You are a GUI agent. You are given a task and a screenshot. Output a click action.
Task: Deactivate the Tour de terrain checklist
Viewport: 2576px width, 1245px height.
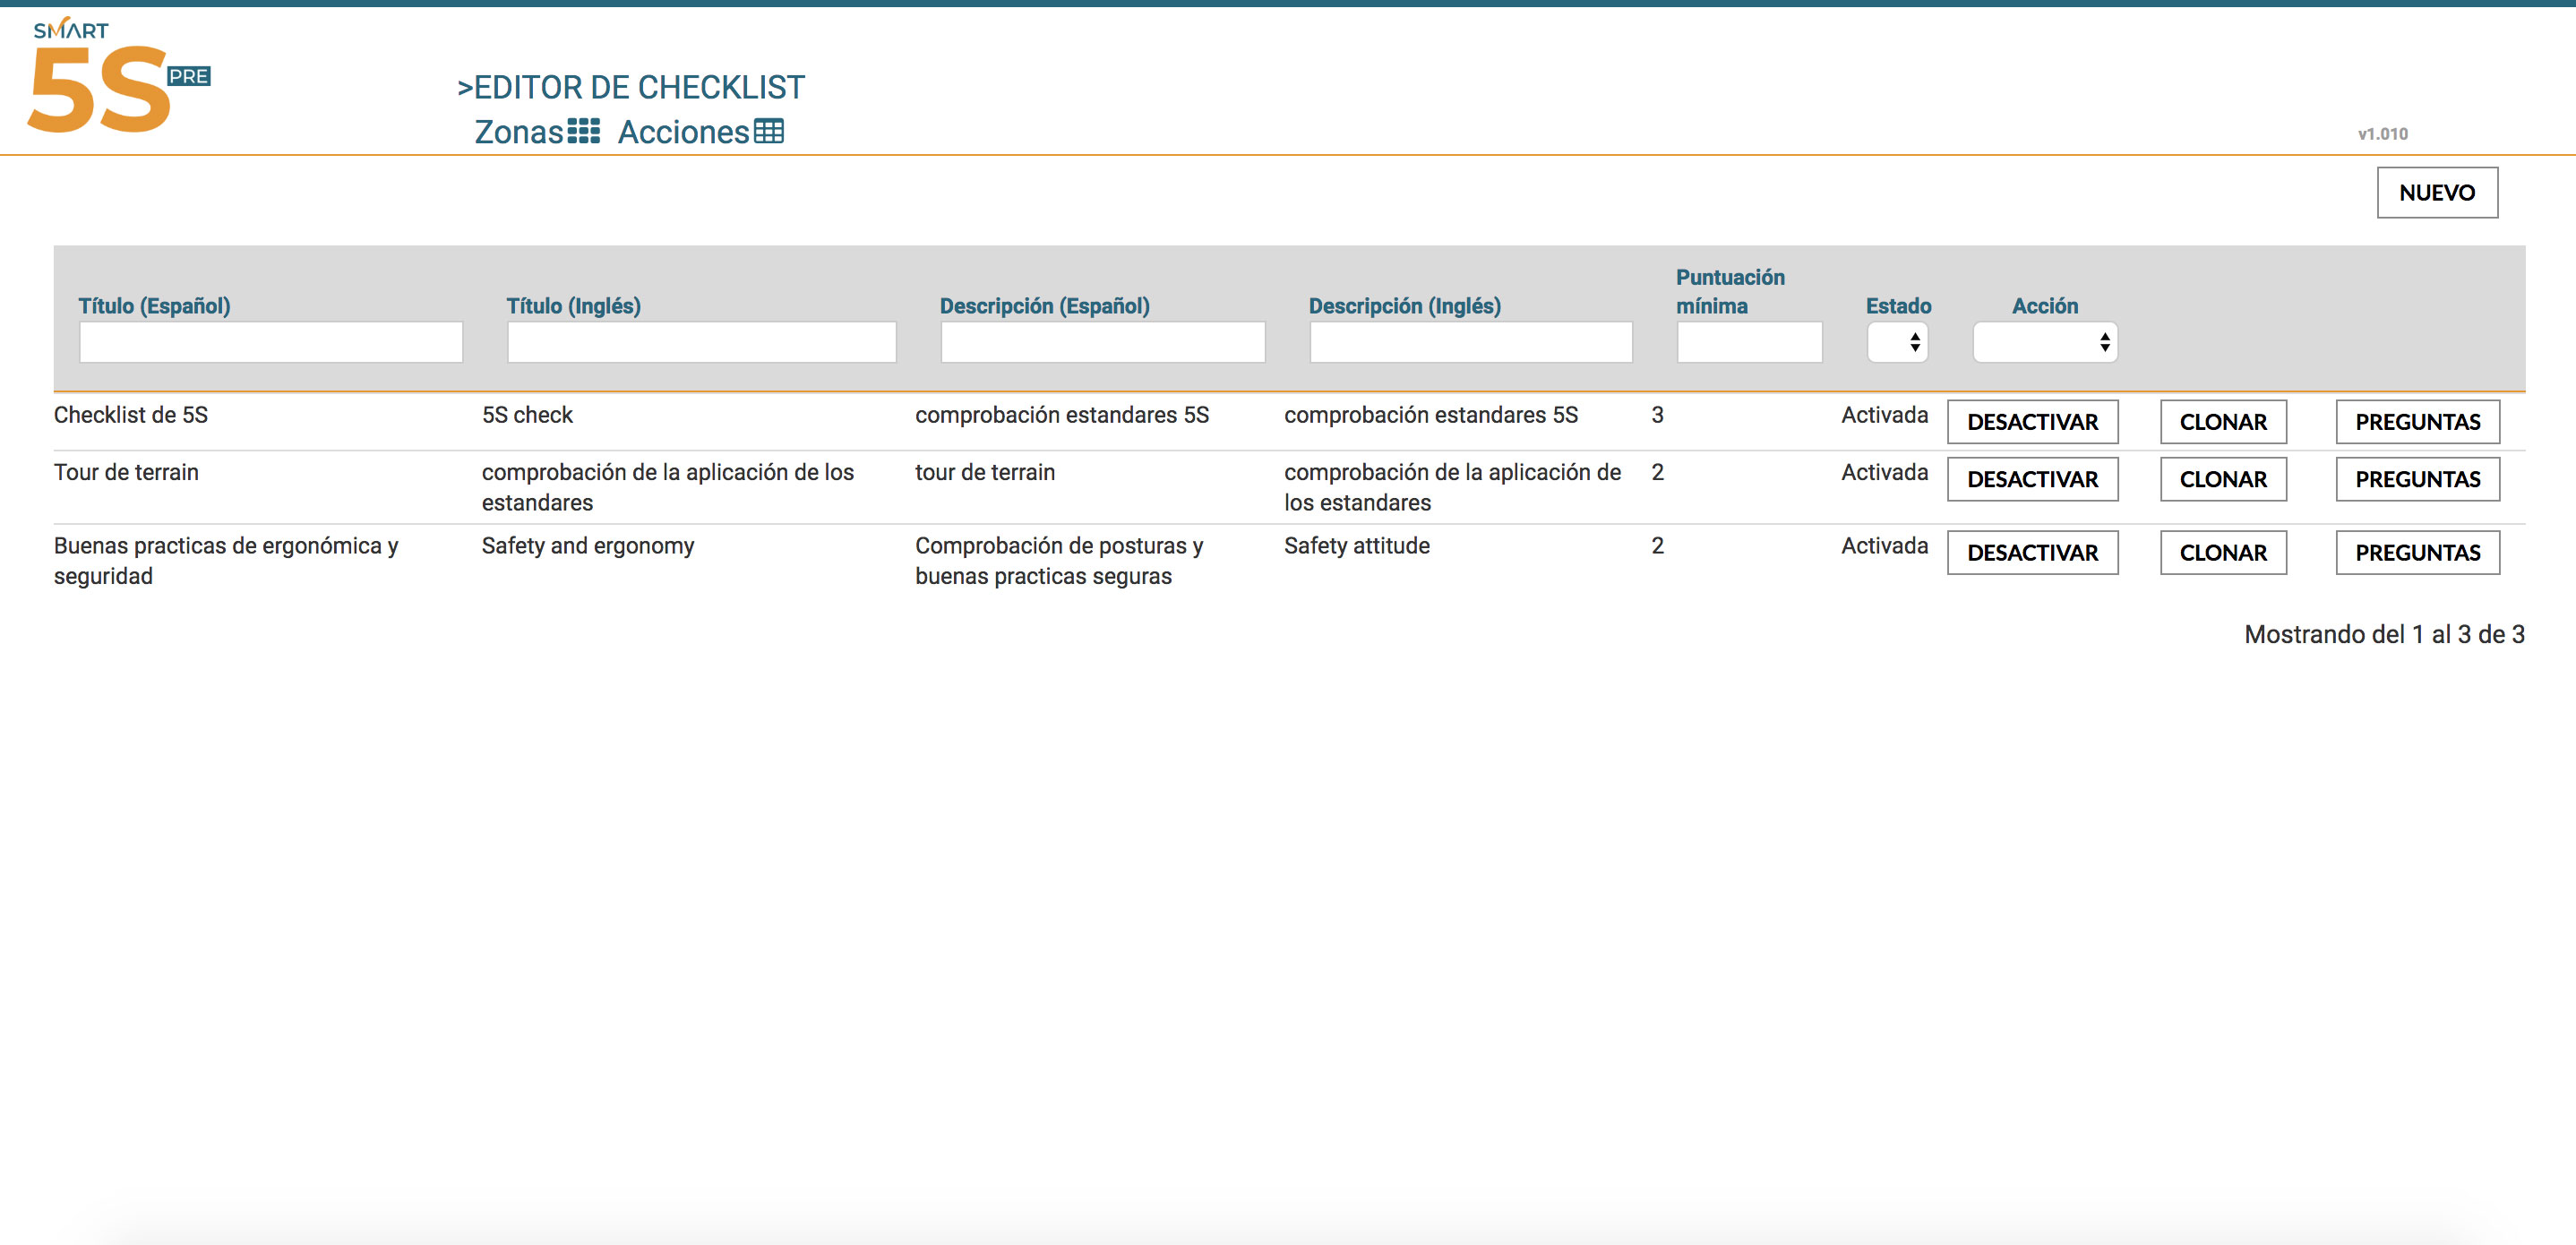tap(2031, 479)
